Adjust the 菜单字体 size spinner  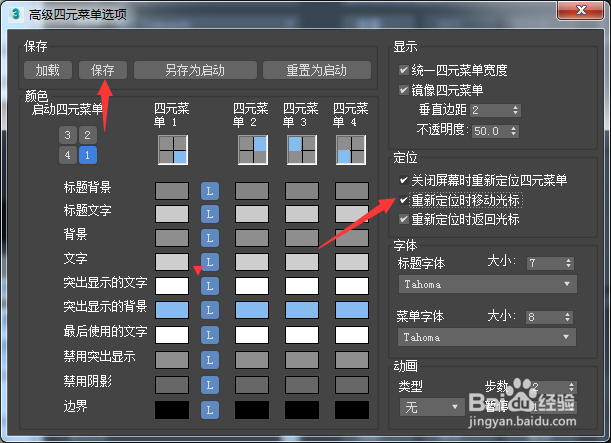[568, 317]
